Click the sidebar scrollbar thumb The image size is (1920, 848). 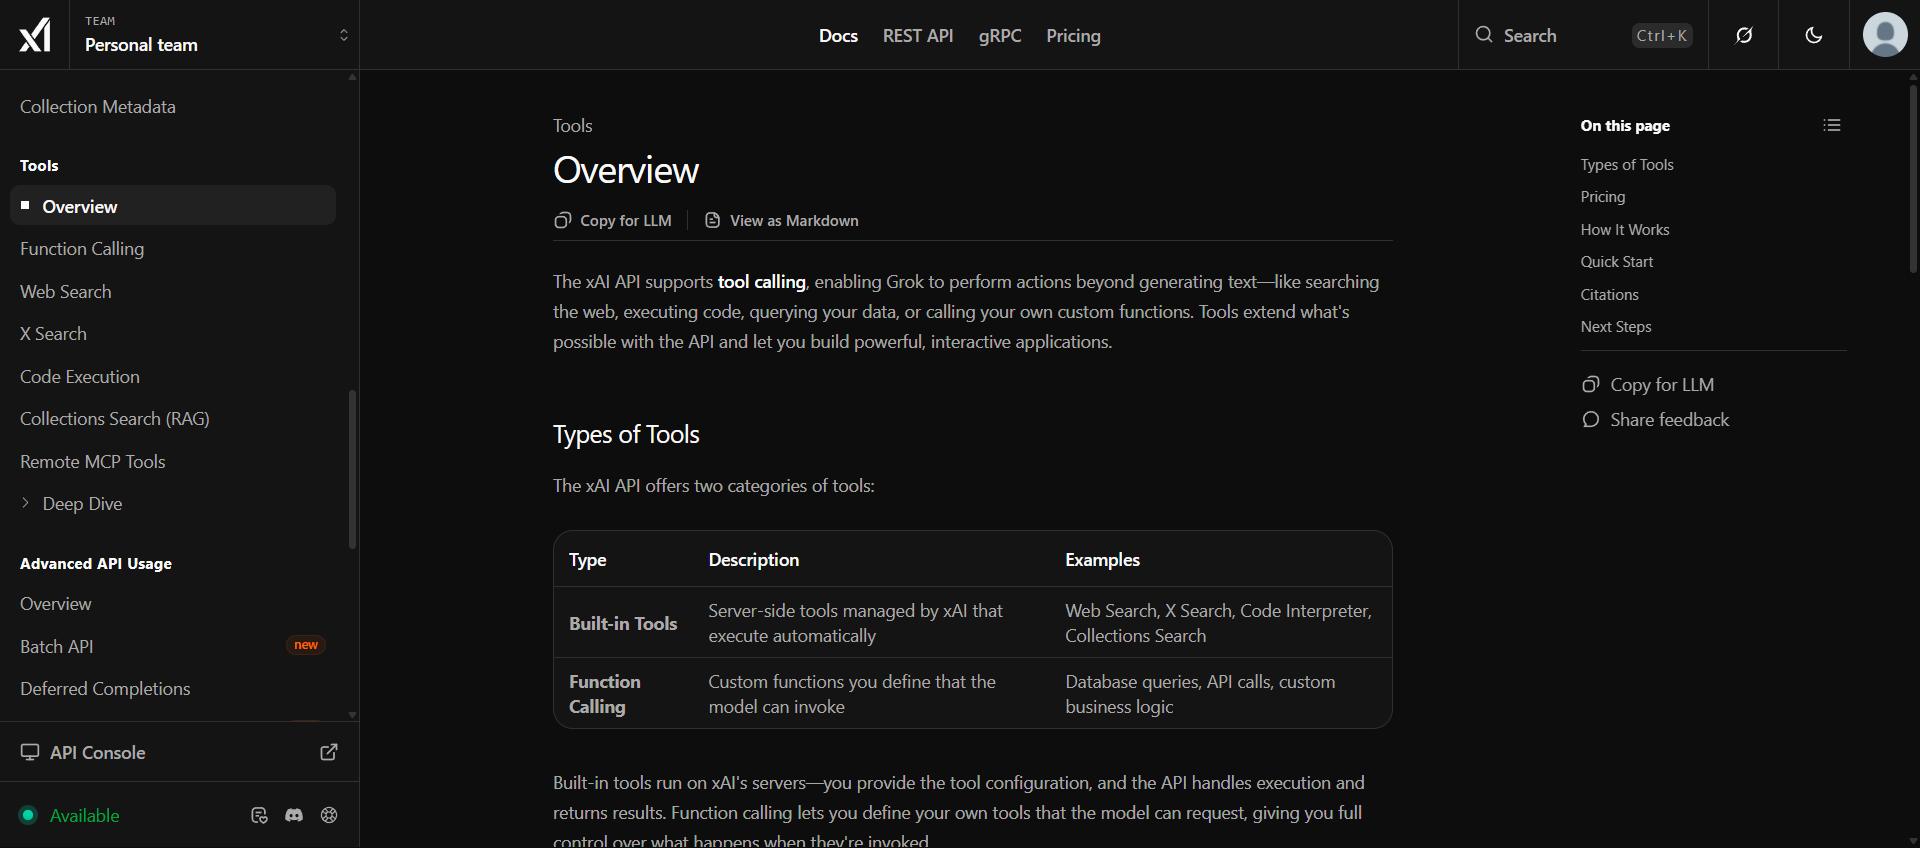(352, 469)
